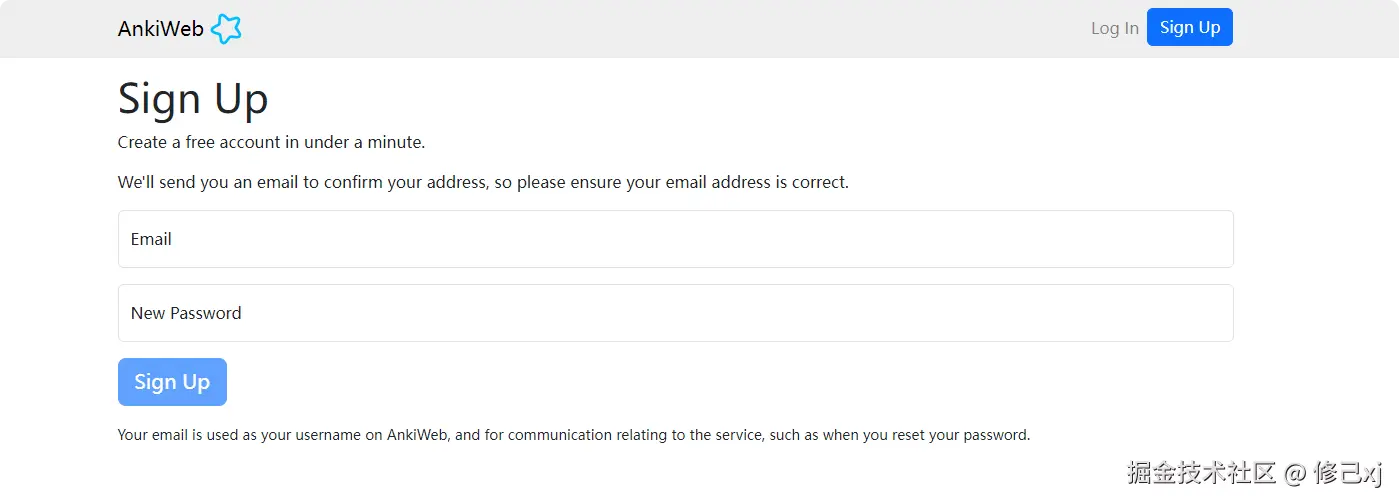Click the "掘金技术社区" watermark text
1399x504 pixels.
coord(1201,473)
